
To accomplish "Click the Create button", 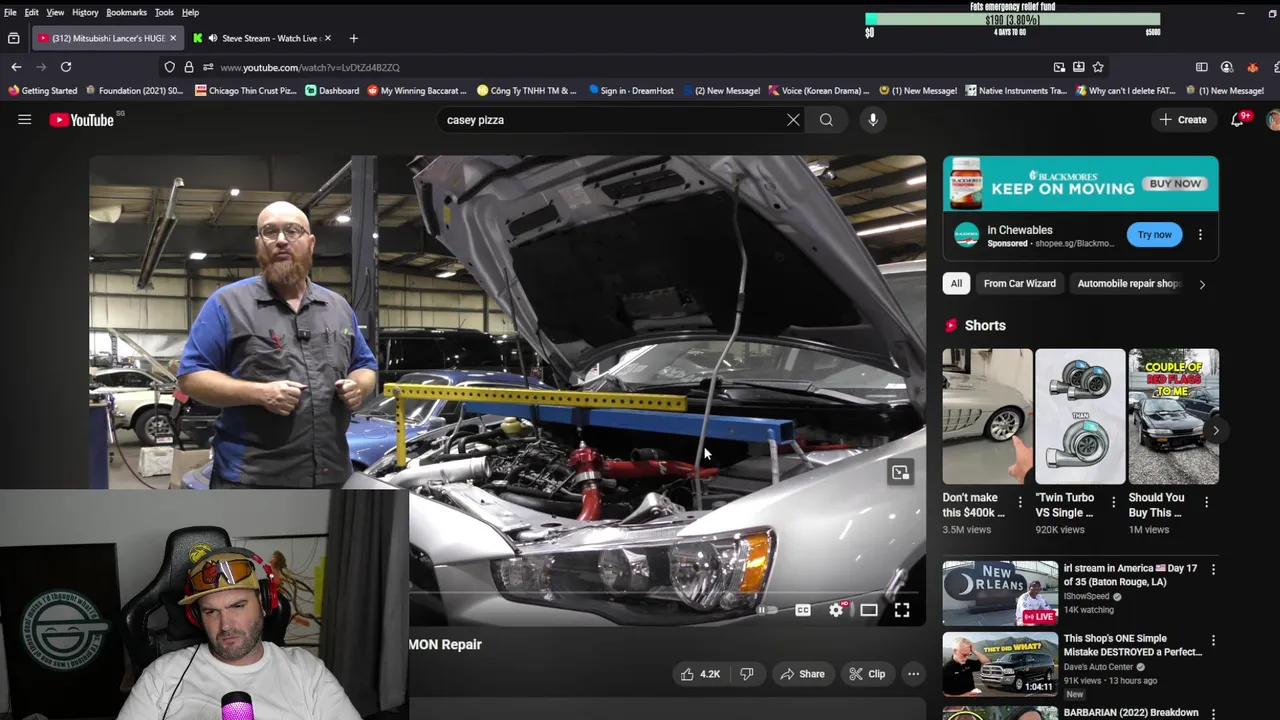I will point(1183,120).
